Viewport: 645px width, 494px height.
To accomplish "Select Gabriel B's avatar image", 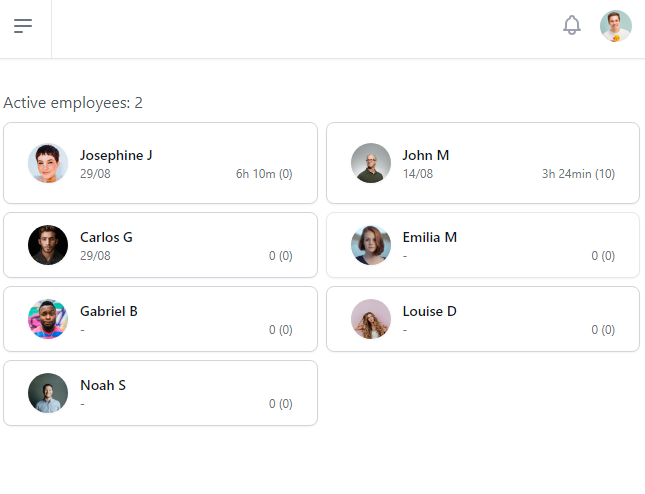I will coord(48,319).
